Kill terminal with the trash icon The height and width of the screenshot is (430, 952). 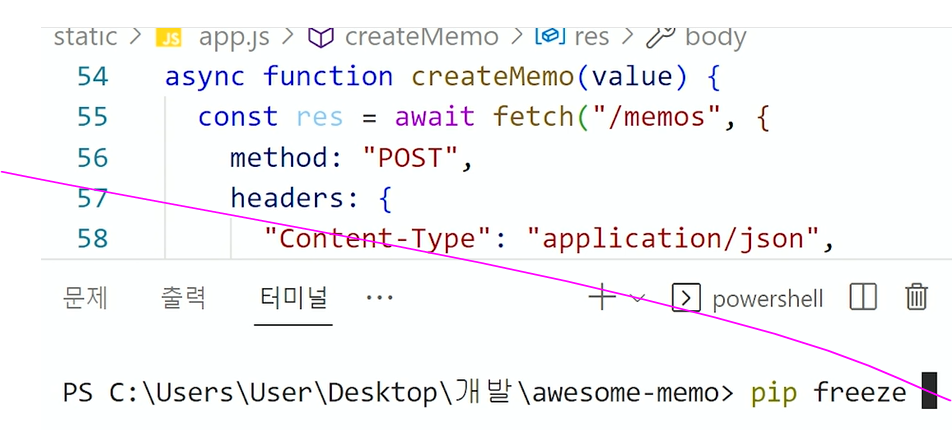pyautogui.click(x=916, y=298)
